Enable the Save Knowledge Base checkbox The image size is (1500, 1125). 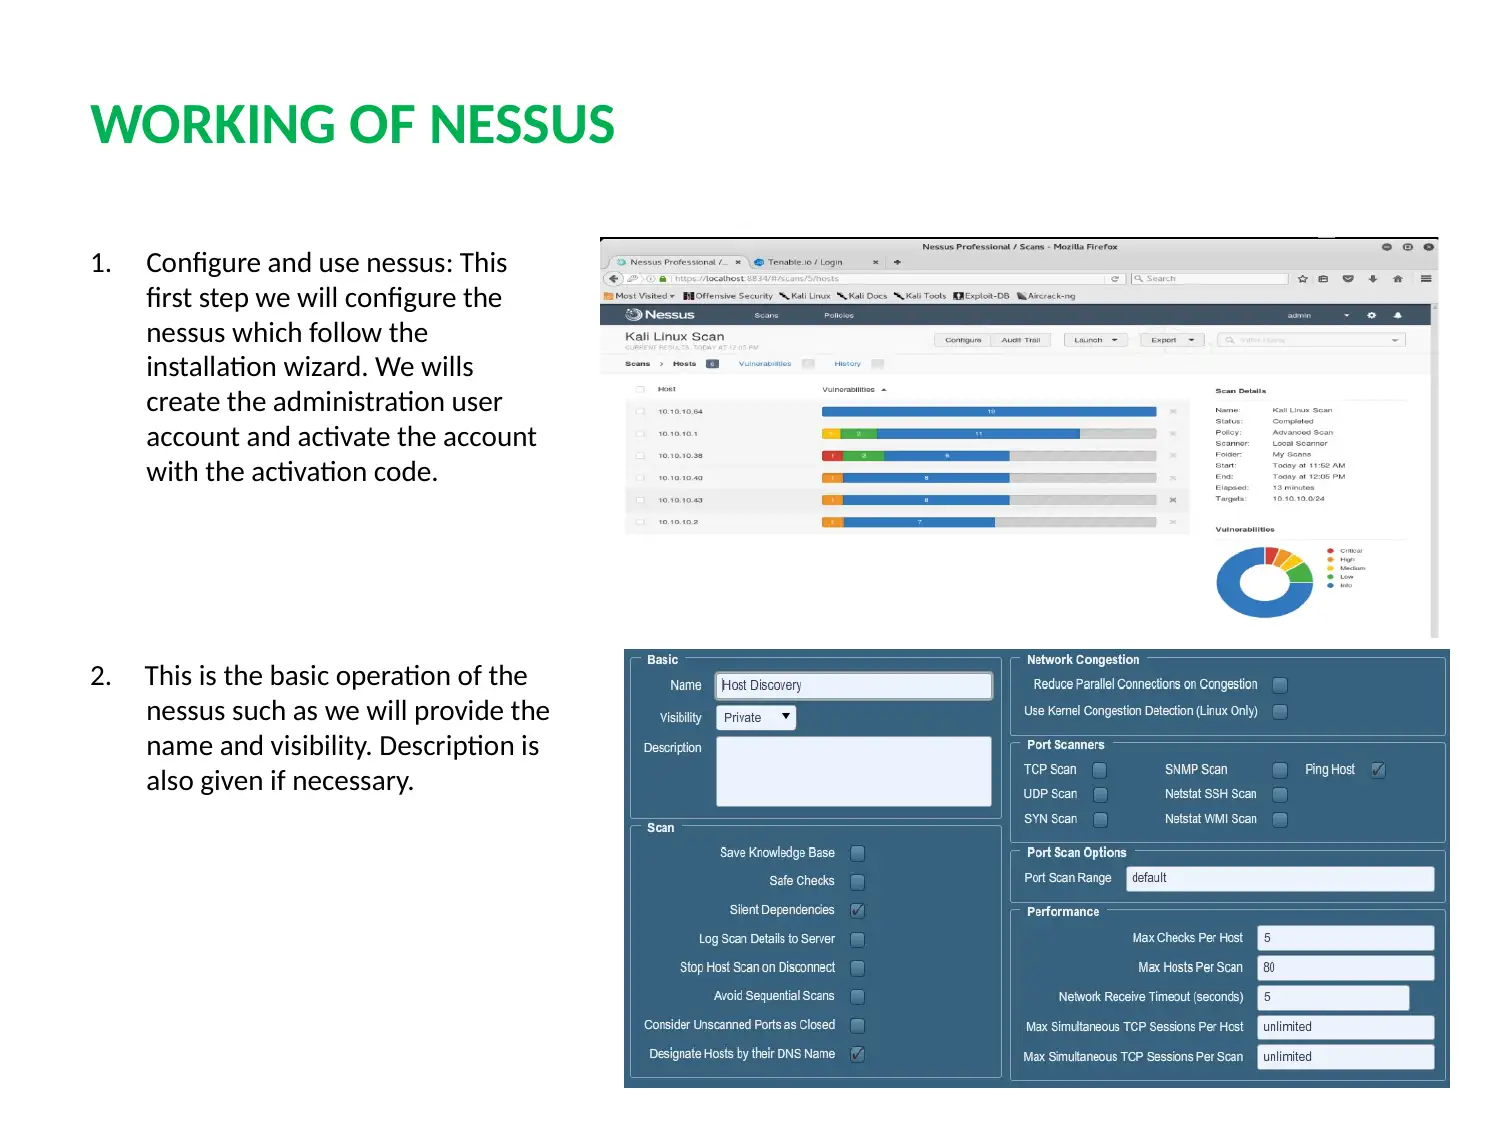[x=857, y=853]
